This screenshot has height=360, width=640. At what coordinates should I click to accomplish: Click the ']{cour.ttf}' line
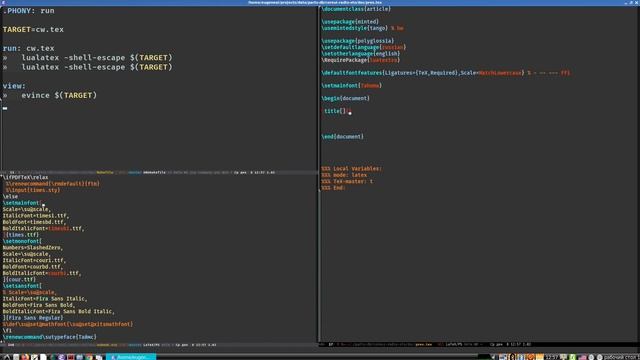[x=19, y=280]
